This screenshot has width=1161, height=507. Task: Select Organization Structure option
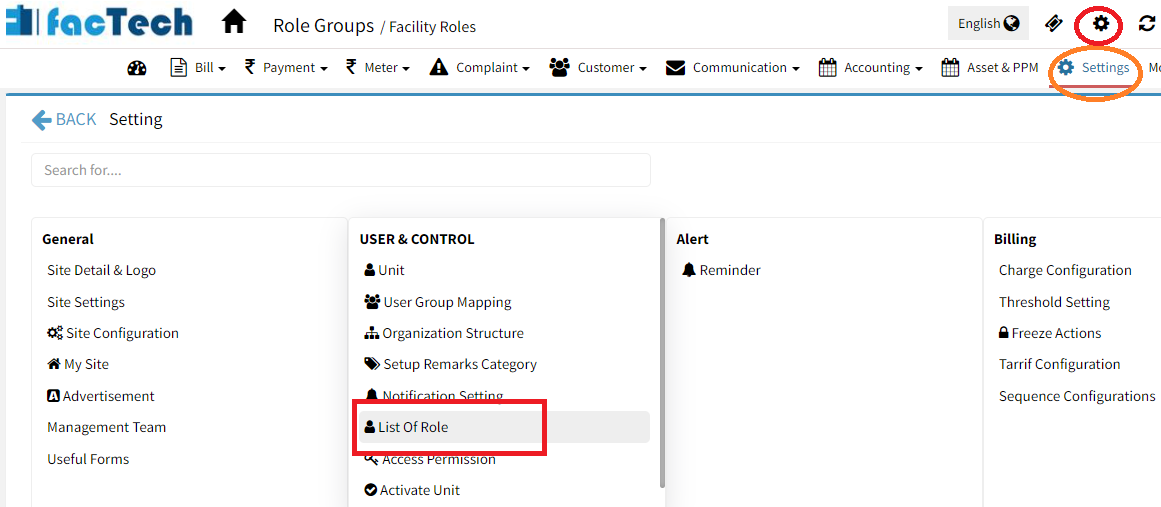[x=444, y=333]
